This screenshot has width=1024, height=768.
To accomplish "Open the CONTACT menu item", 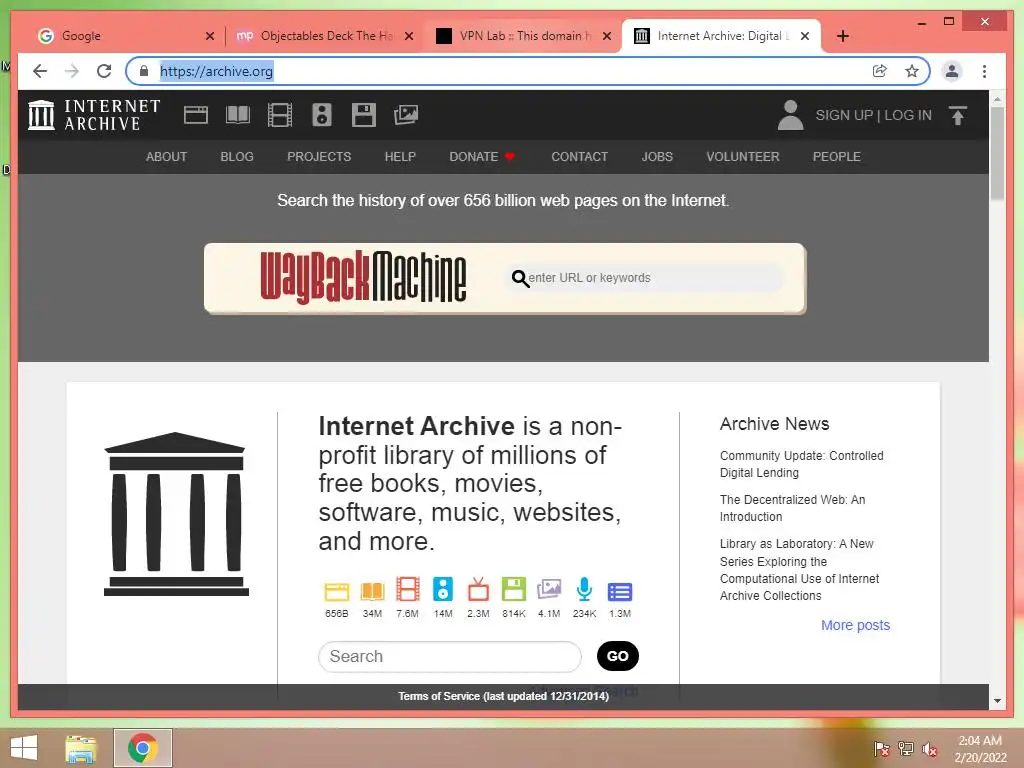I will 579,157.
